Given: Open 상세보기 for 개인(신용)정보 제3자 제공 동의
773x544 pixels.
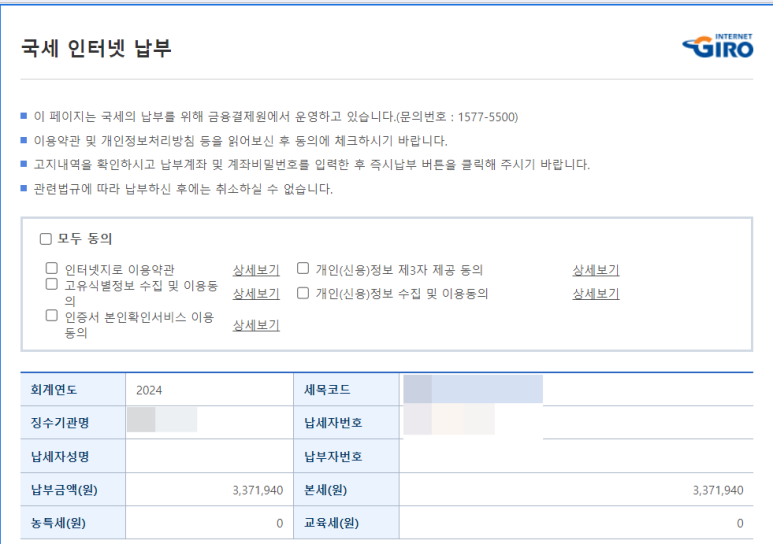Looking at the screenshot, I should [596, 270].
